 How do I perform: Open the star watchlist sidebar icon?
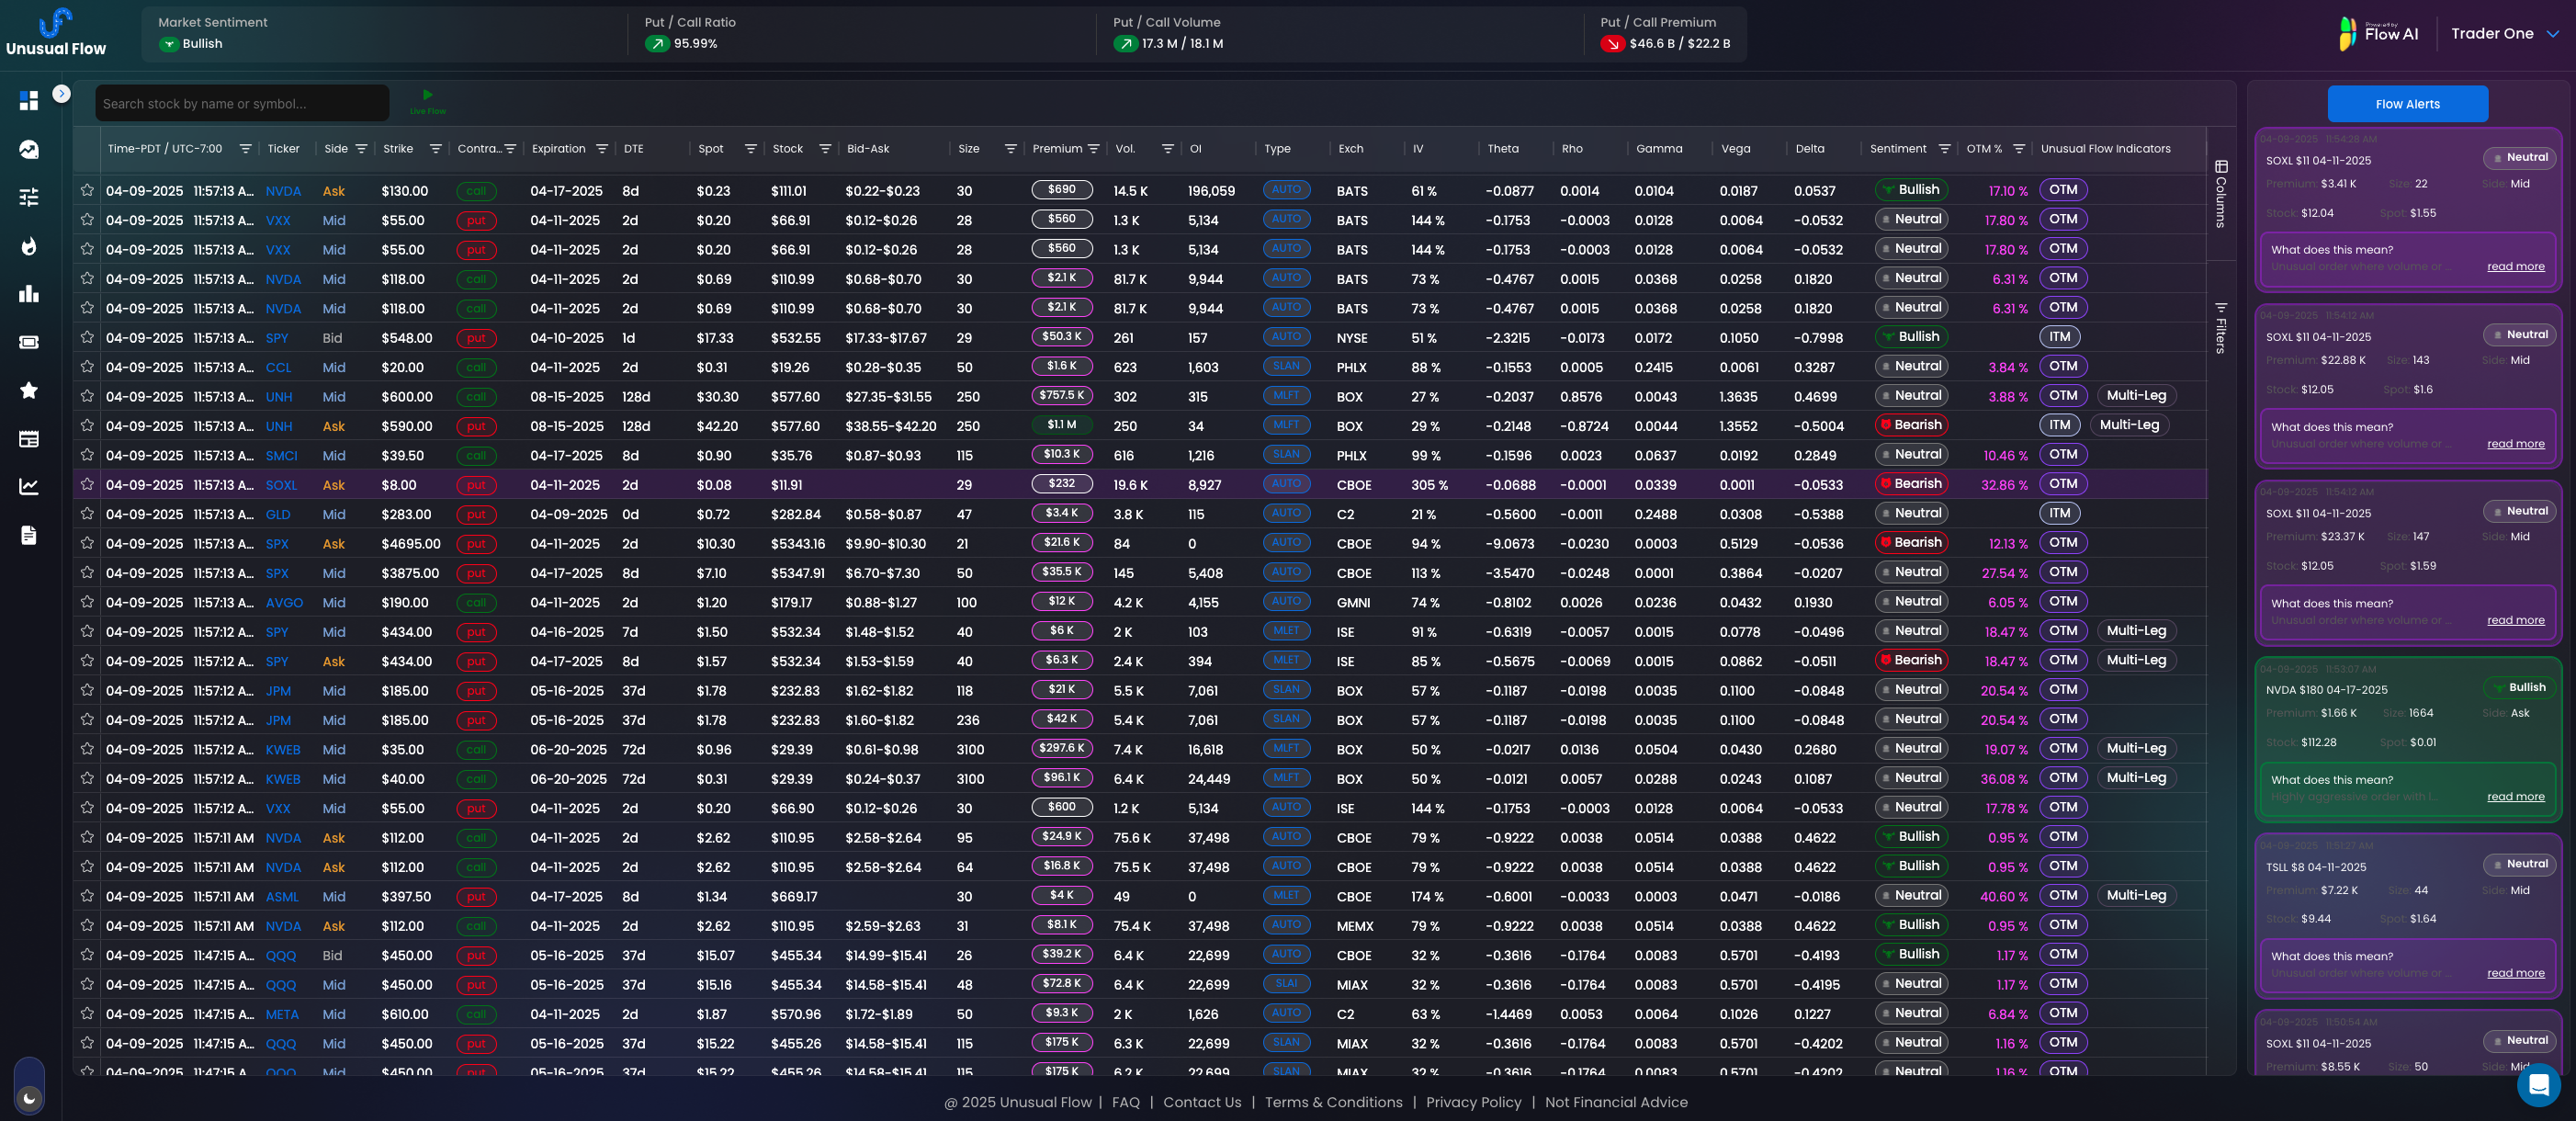tap(29, 390)
